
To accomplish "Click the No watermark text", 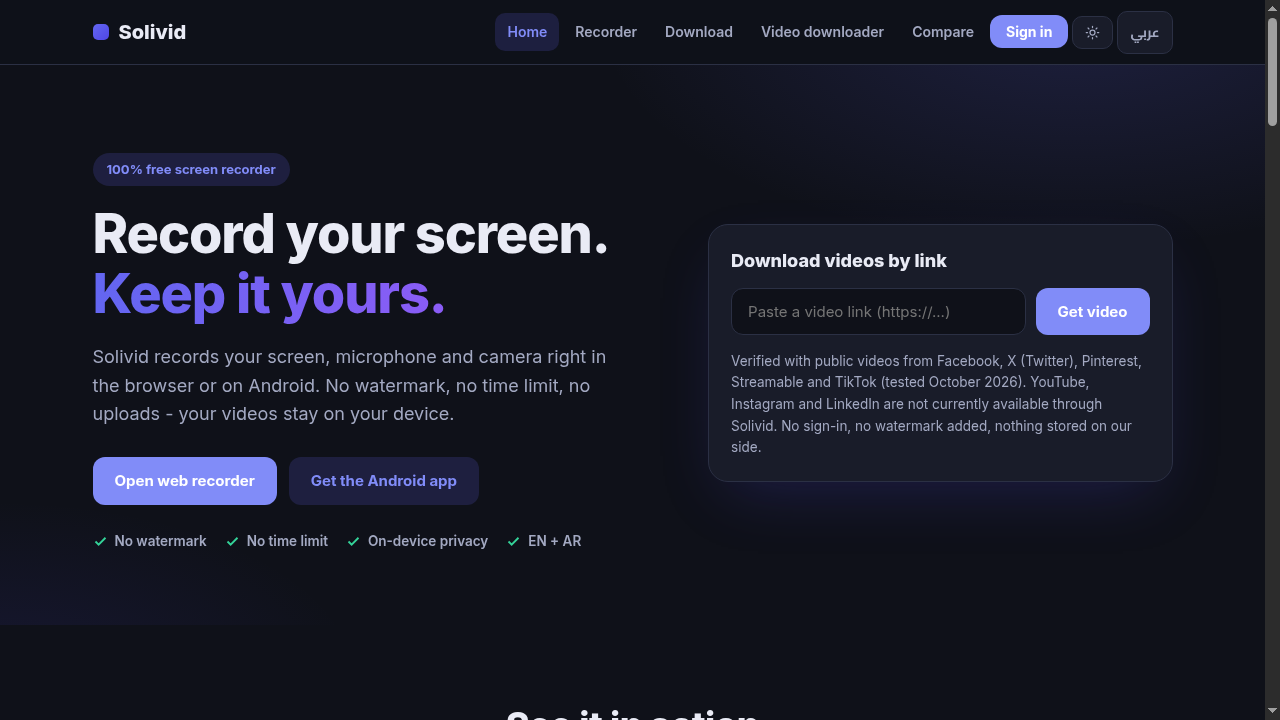I will [x=161, y=541].
